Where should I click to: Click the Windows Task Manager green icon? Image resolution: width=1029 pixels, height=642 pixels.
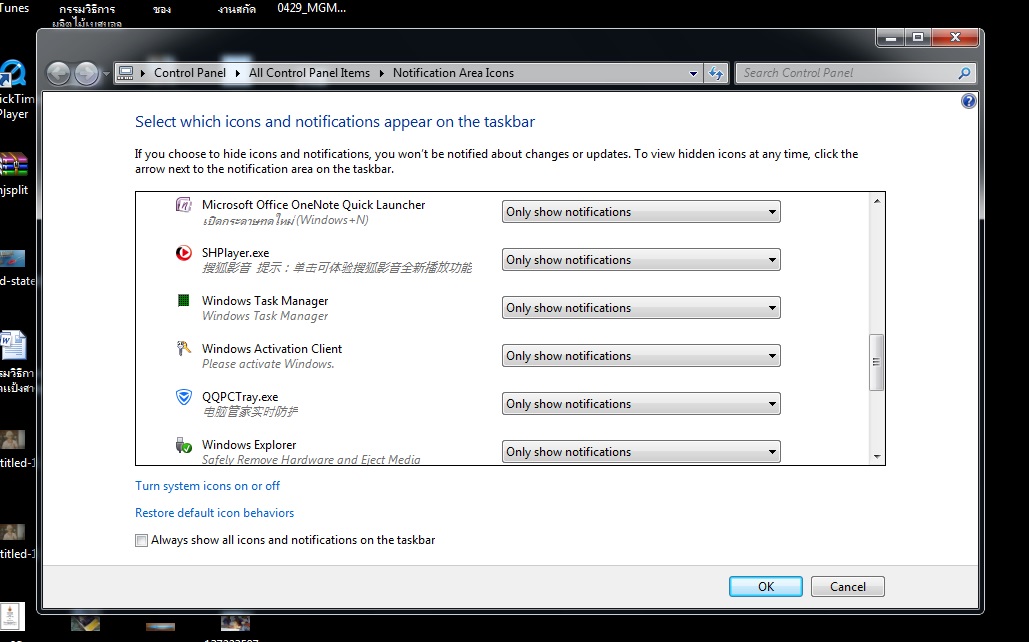183,301
